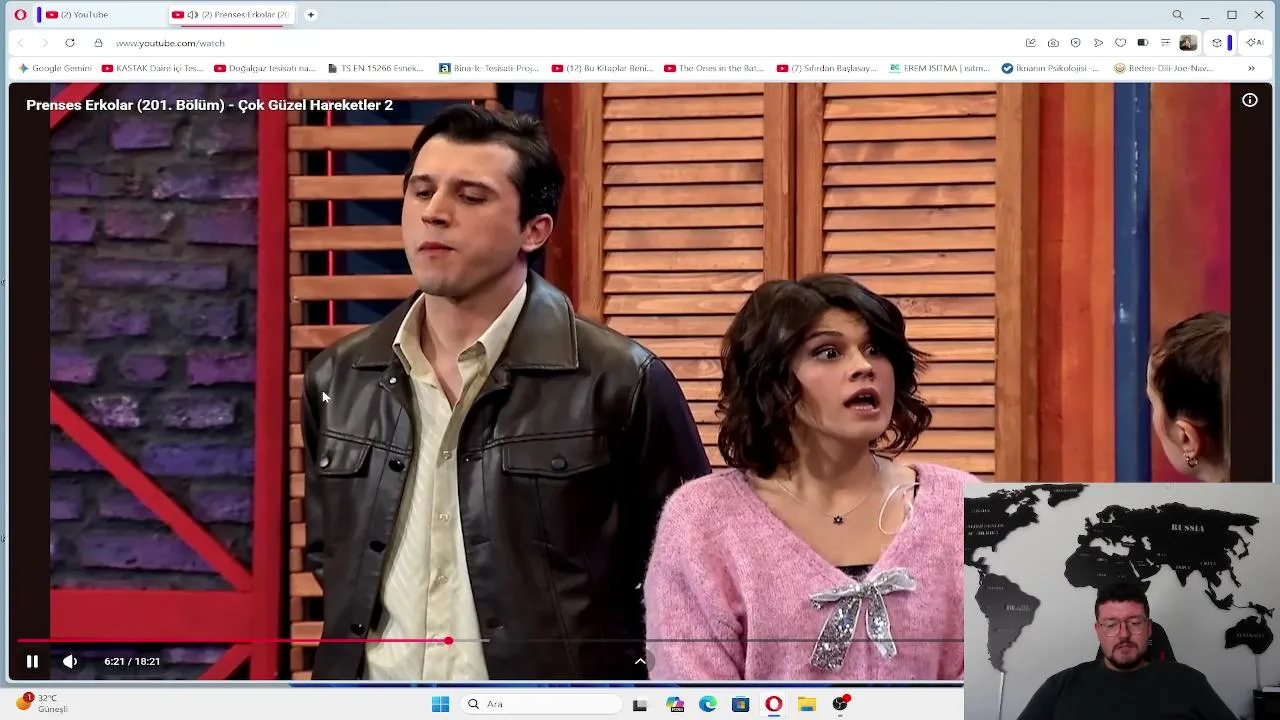Open the weather widget showing 32°C Güneşli
The image size is (1280, 720).
[42, 703]
